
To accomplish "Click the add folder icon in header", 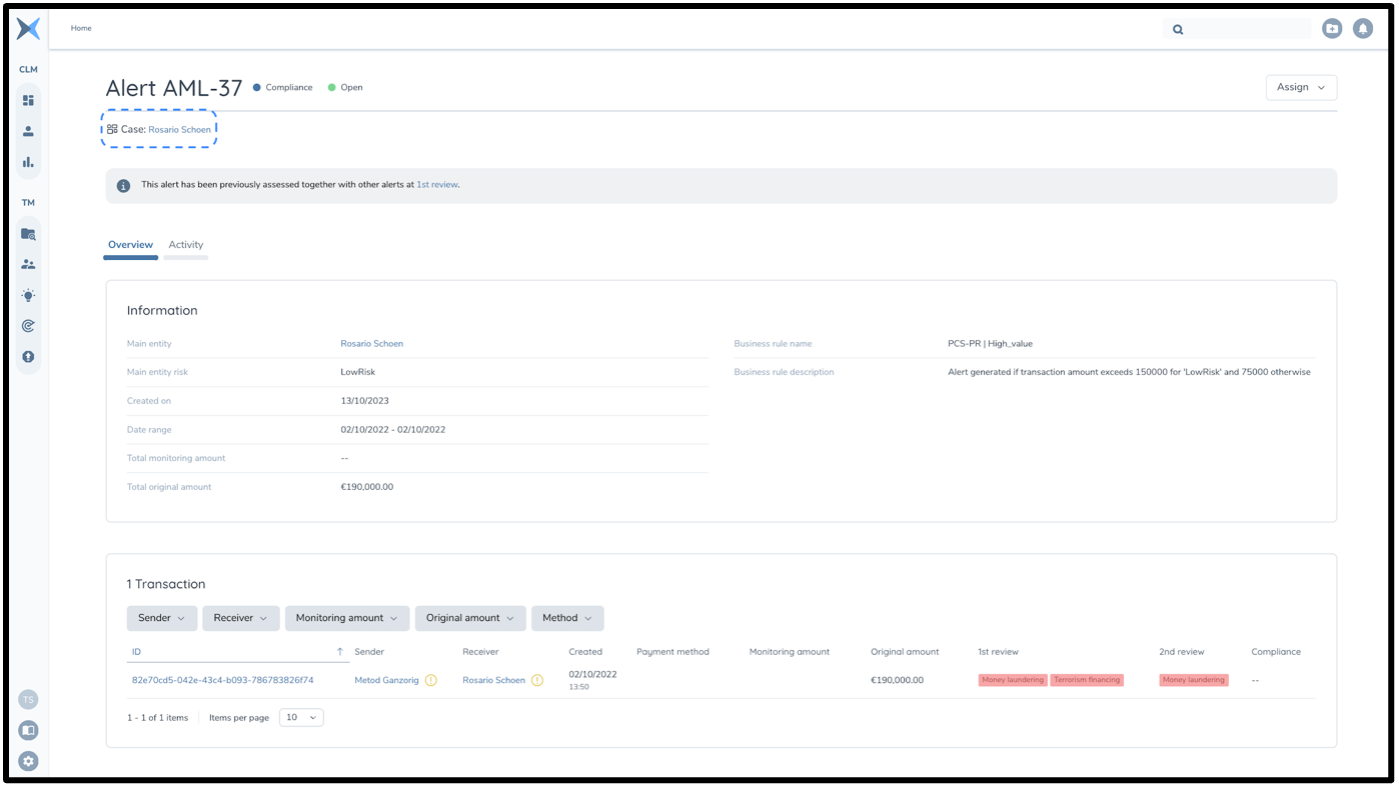I will [x=1331, y=29].
